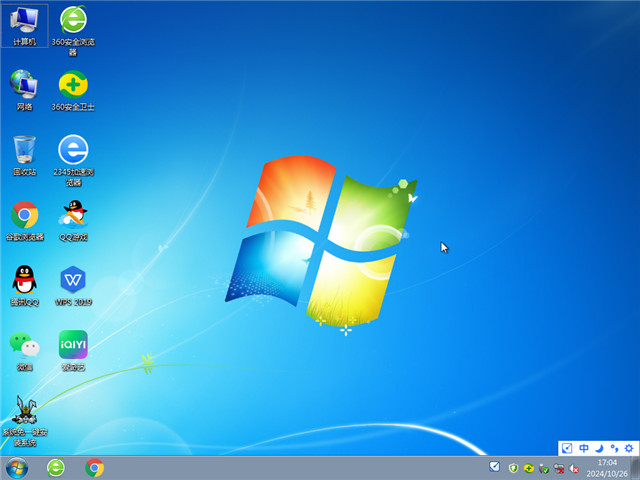Click the safely remove hardware tray icon
The height and width of the screenshot is (480, 640).
coord(544,469)
